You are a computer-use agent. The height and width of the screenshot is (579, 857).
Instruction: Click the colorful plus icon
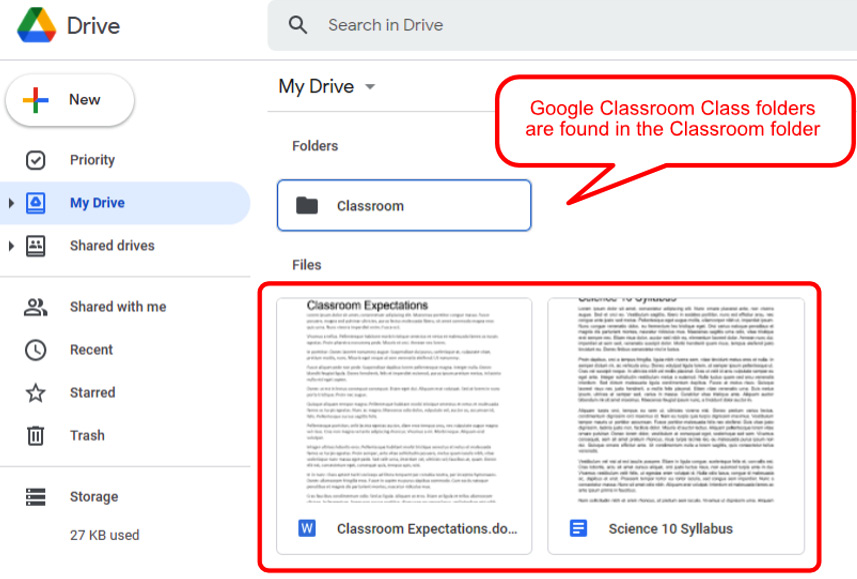(x=36, y=100)
